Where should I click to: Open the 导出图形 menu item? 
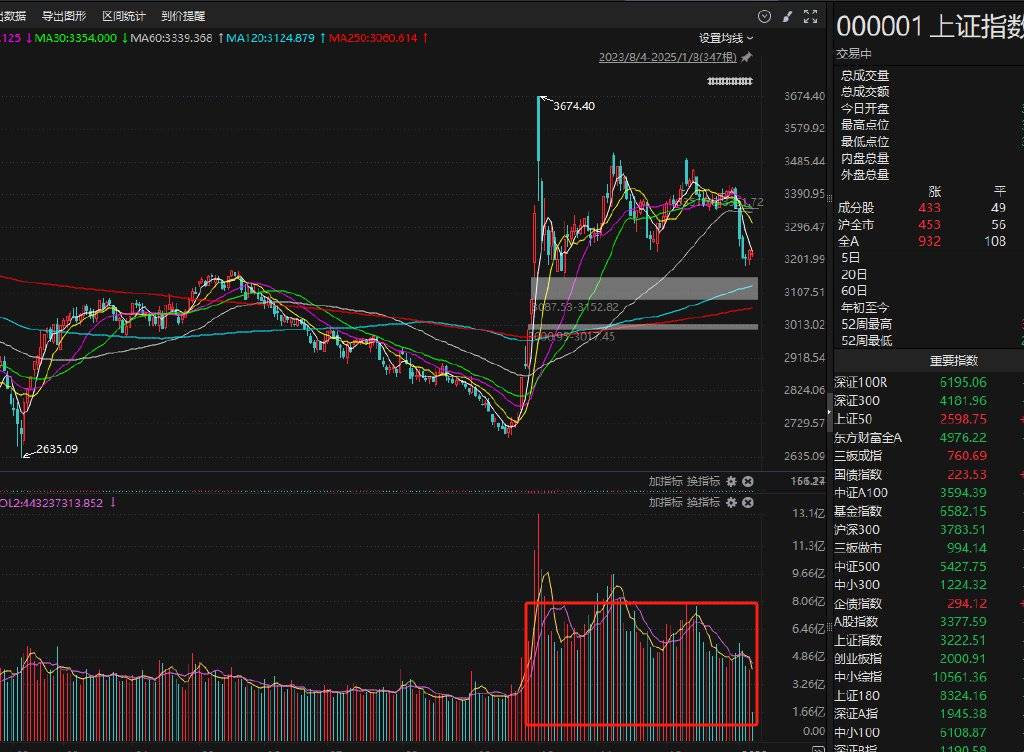click(x=64, y=16)
